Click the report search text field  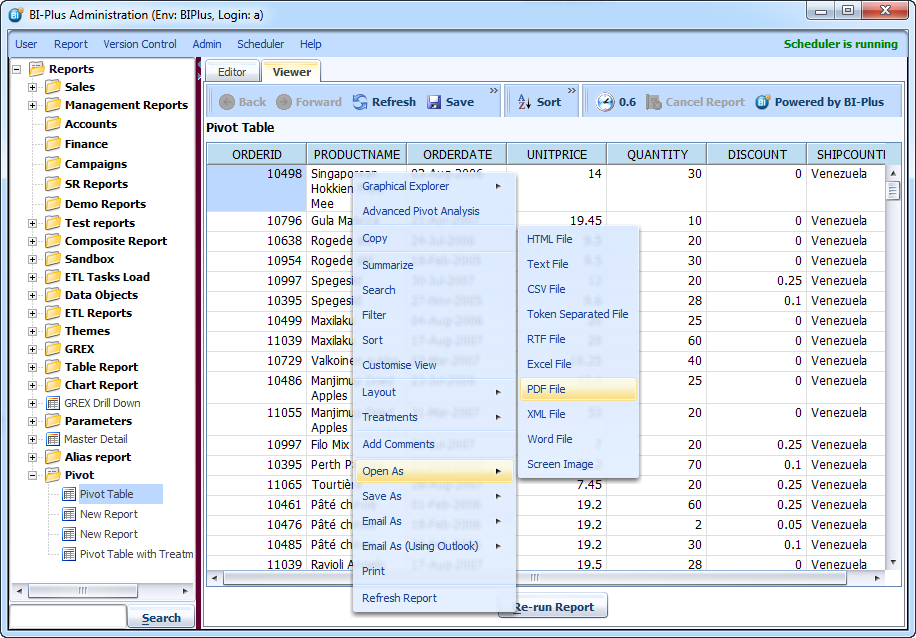[x=68, y=617]
